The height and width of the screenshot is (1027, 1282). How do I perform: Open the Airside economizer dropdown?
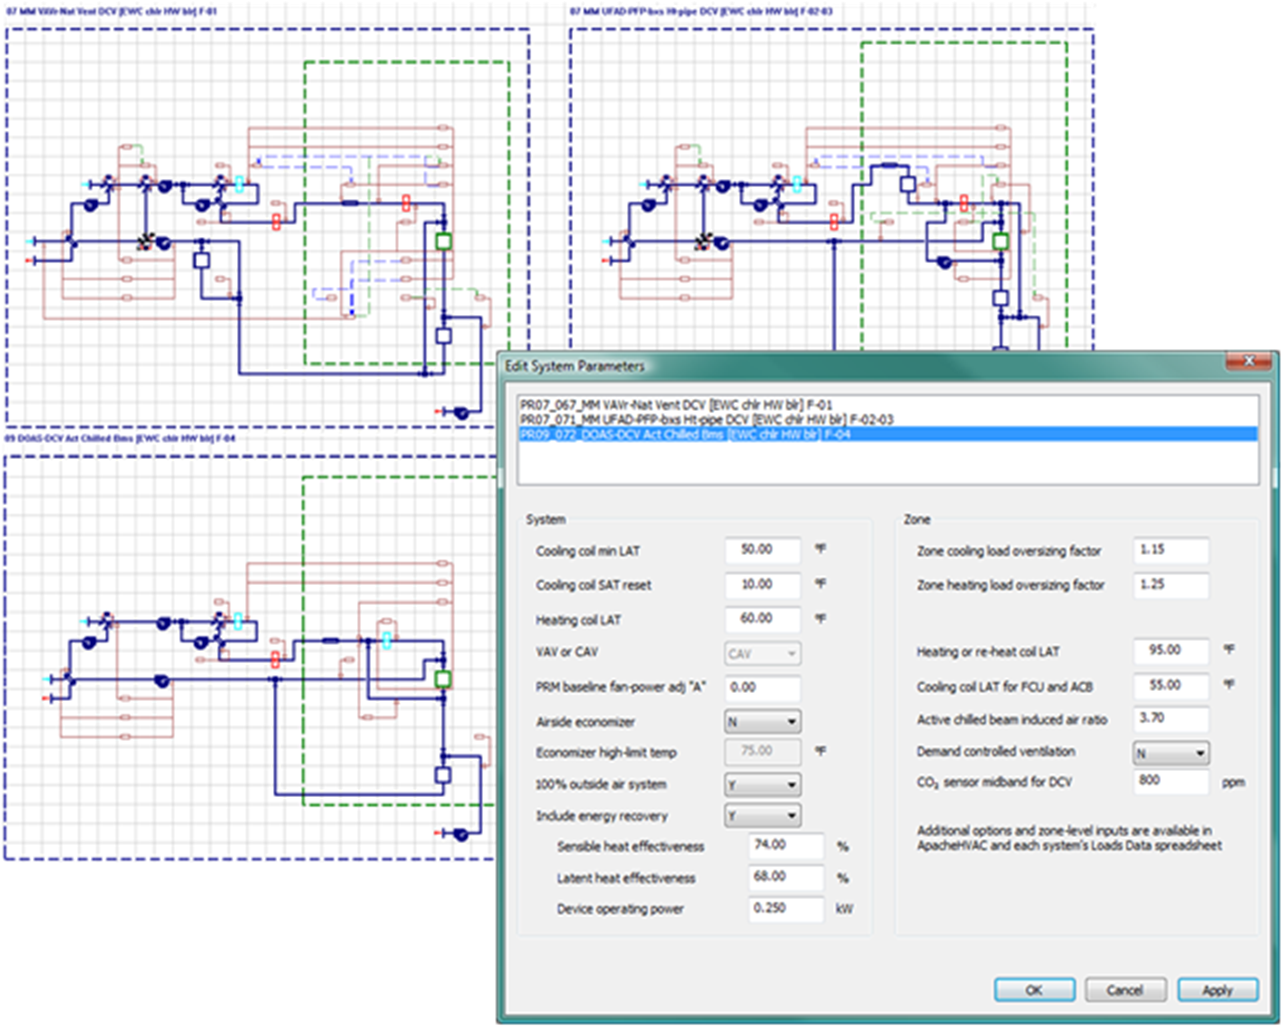[x=762, y=721]
